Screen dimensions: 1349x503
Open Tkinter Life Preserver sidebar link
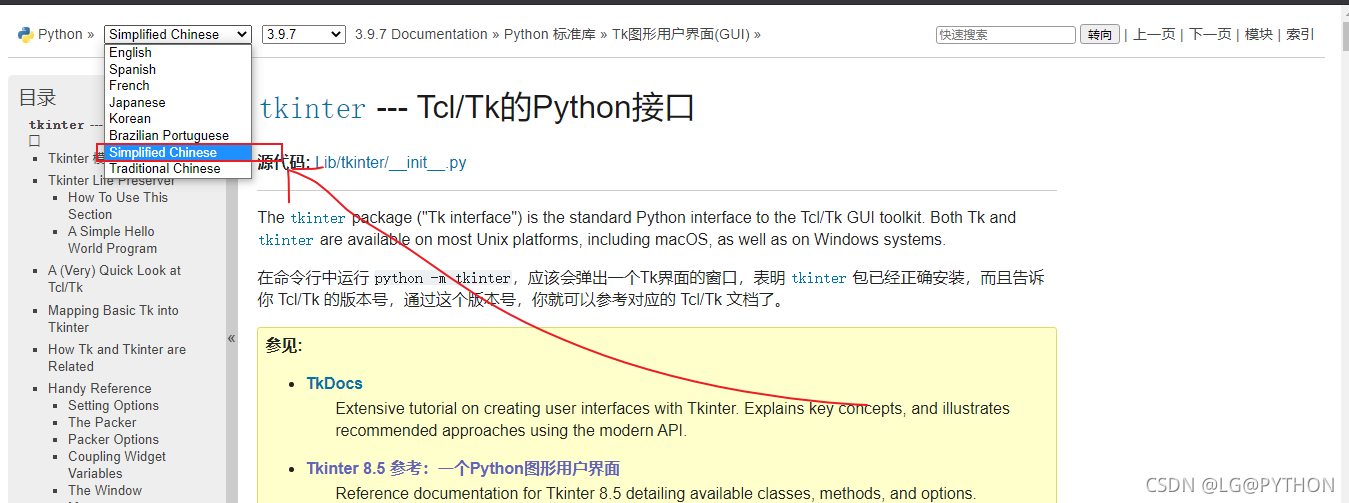(x=112, y=180)
